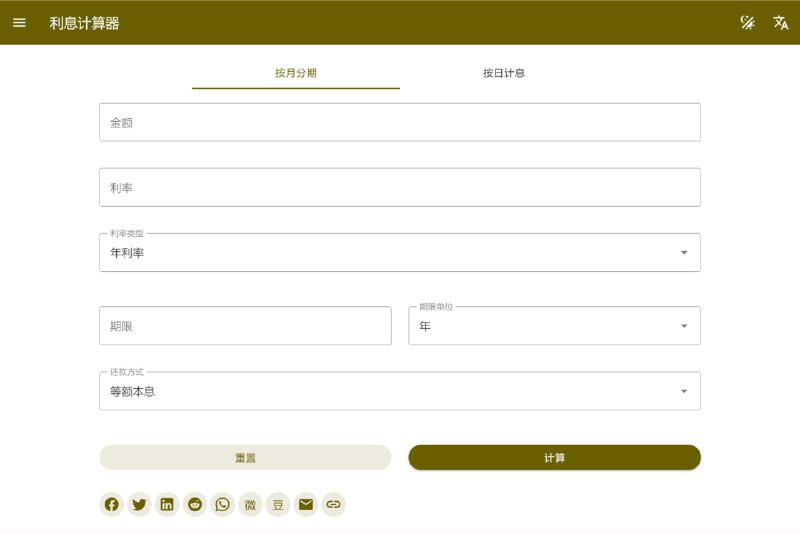This screenshot has width=800, height=535.
Task: Share to Weibo with 微 icon
Action: click(x=250, y=504)
